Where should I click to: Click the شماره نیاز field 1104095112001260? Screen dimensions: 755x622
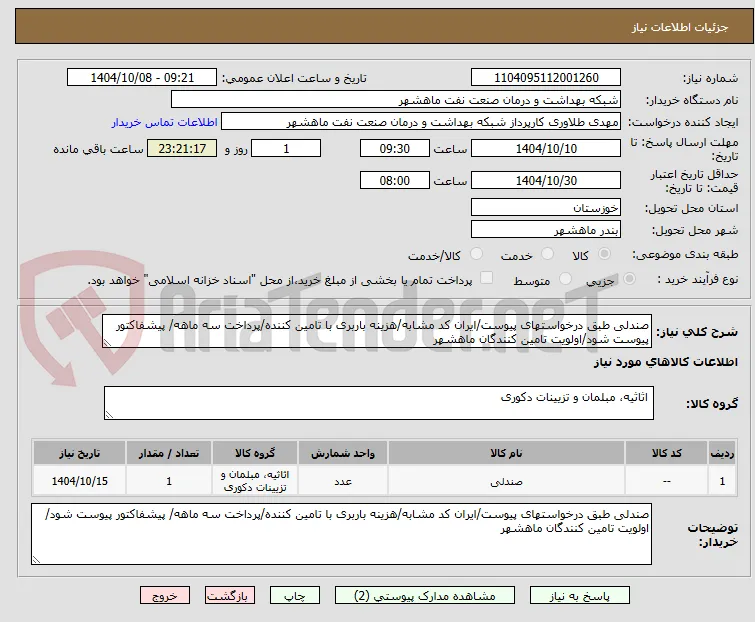(x=546, y=78)
